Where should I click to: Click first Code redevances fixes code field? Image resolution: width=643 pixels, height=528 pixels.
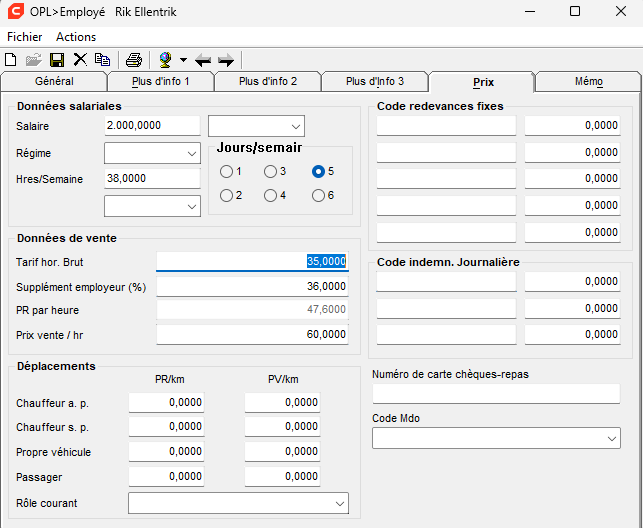446,125
